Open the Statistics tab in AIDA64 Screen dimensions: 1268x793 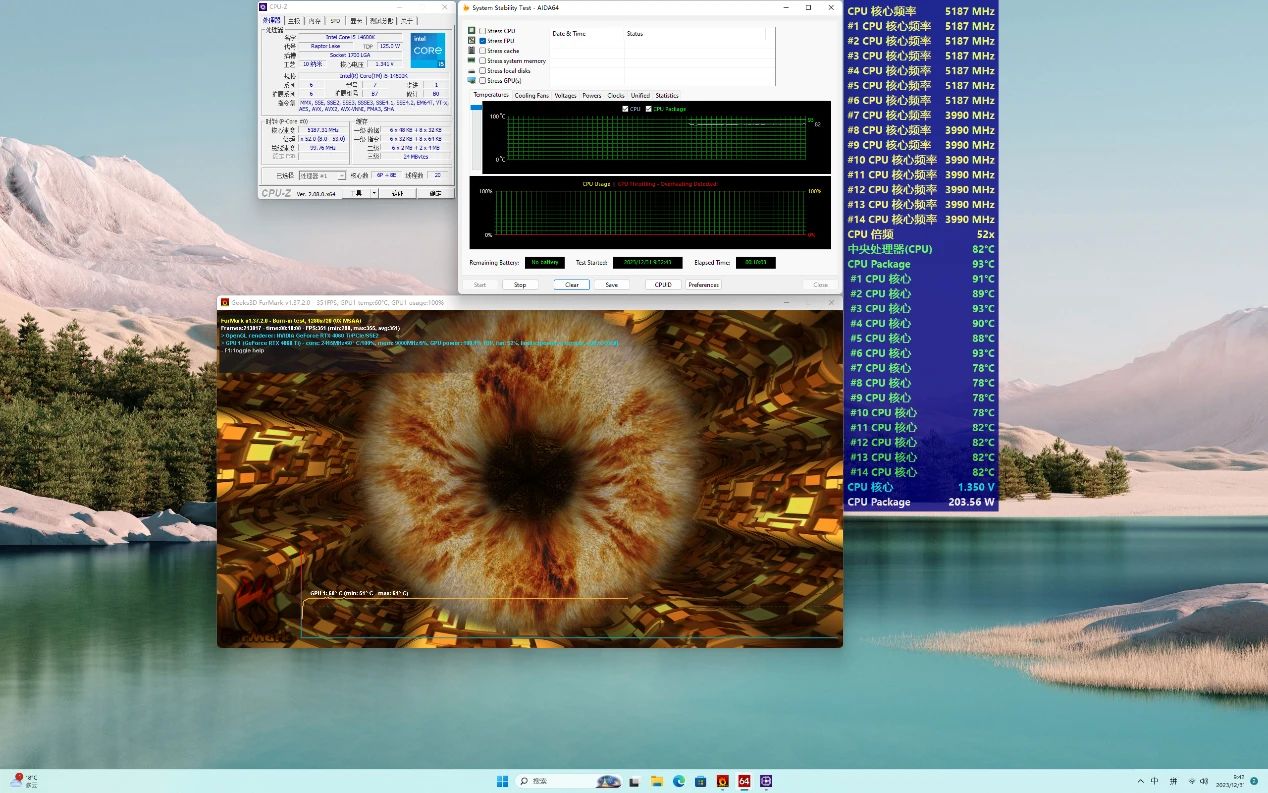tap(667, 96)
